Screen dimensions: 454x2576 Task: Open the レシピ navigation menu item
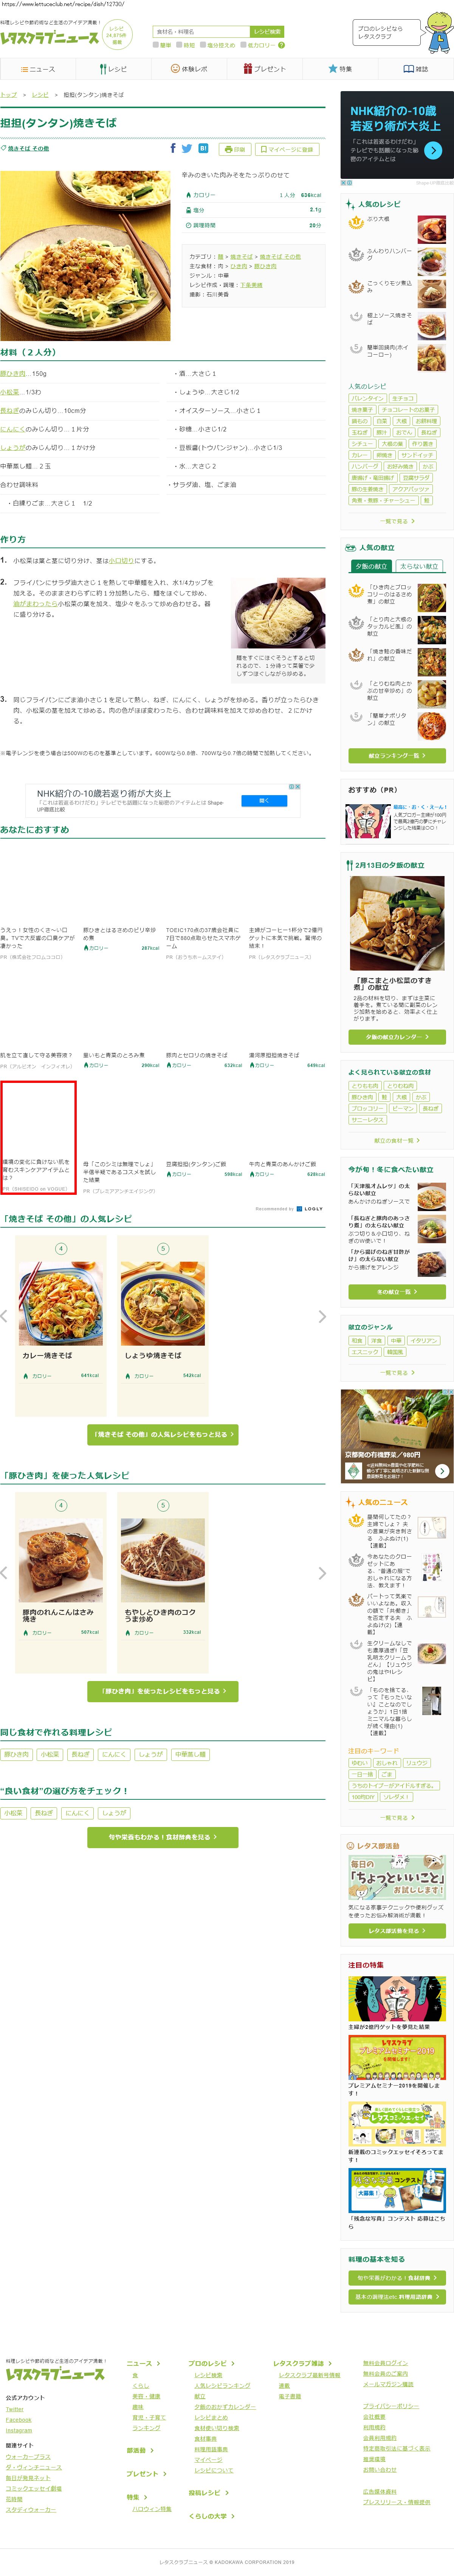(x=113, y=69)
